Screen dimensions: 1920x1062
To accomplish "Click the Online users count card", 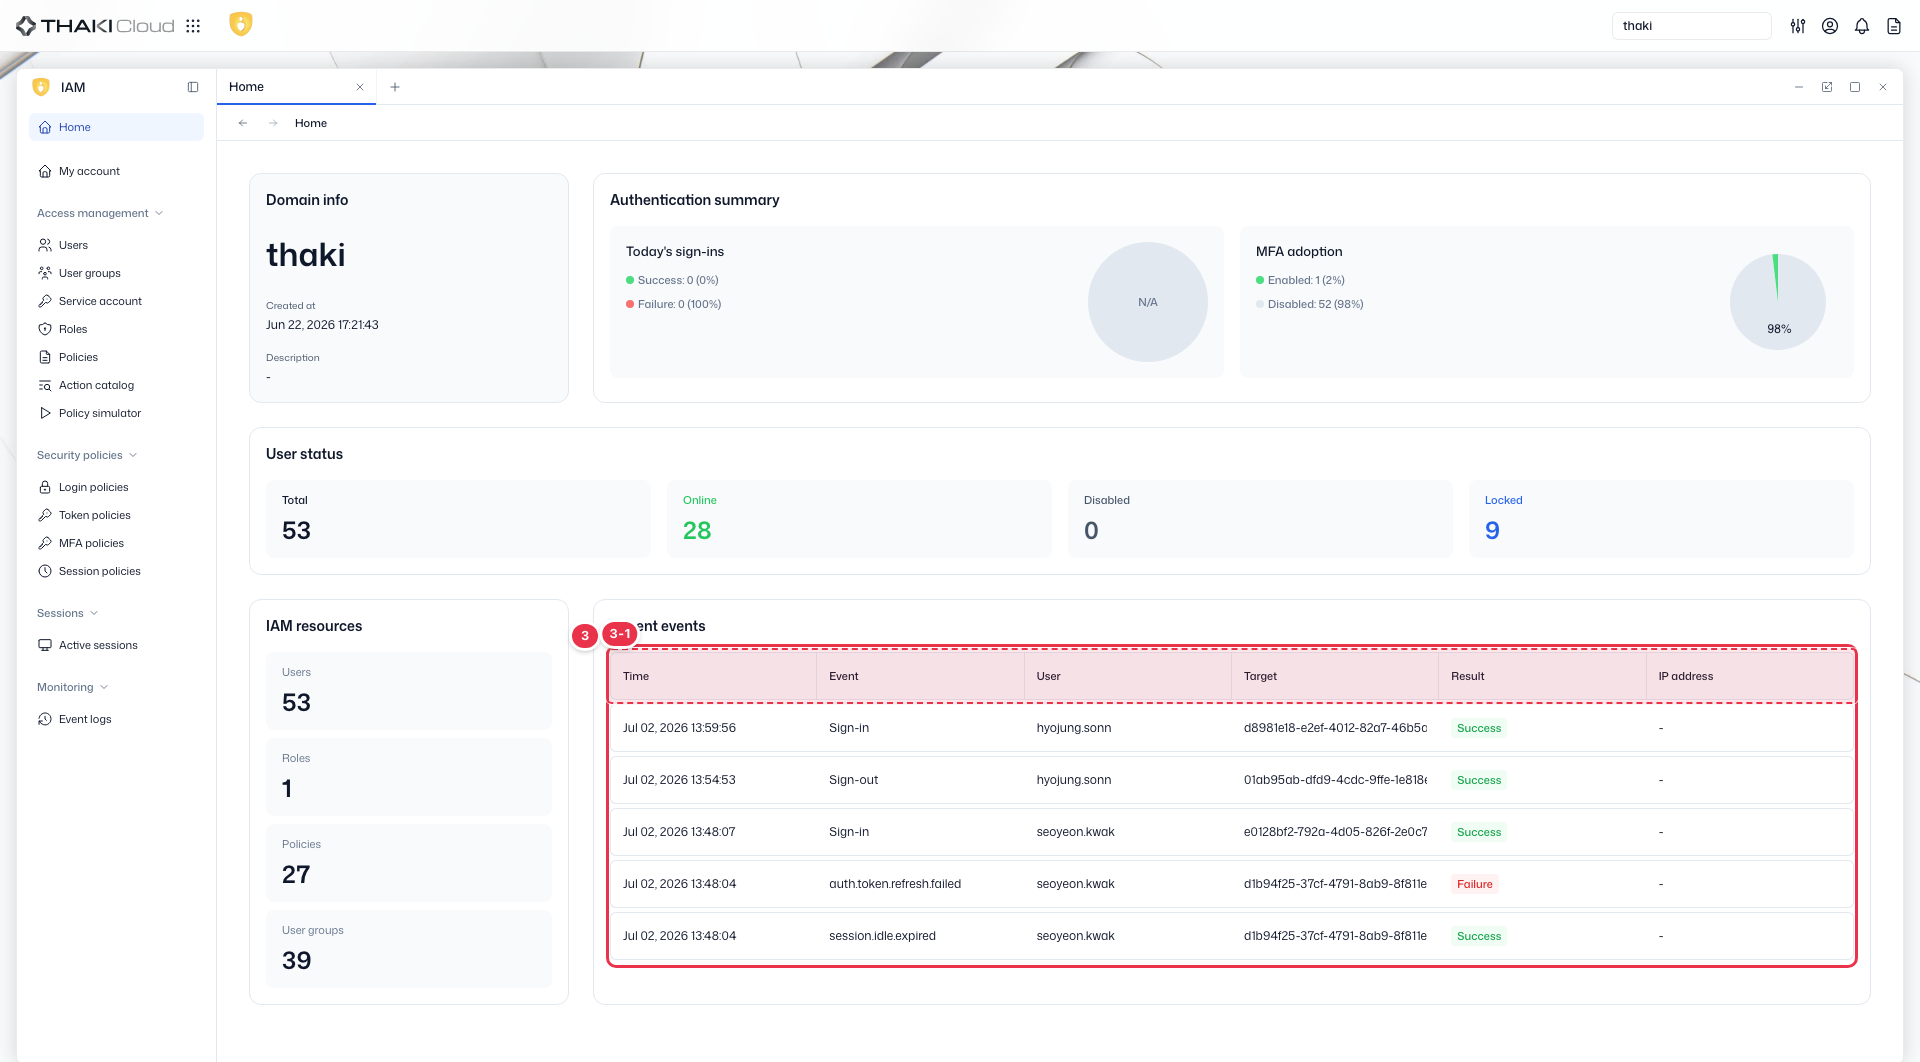I will (859, 519).
